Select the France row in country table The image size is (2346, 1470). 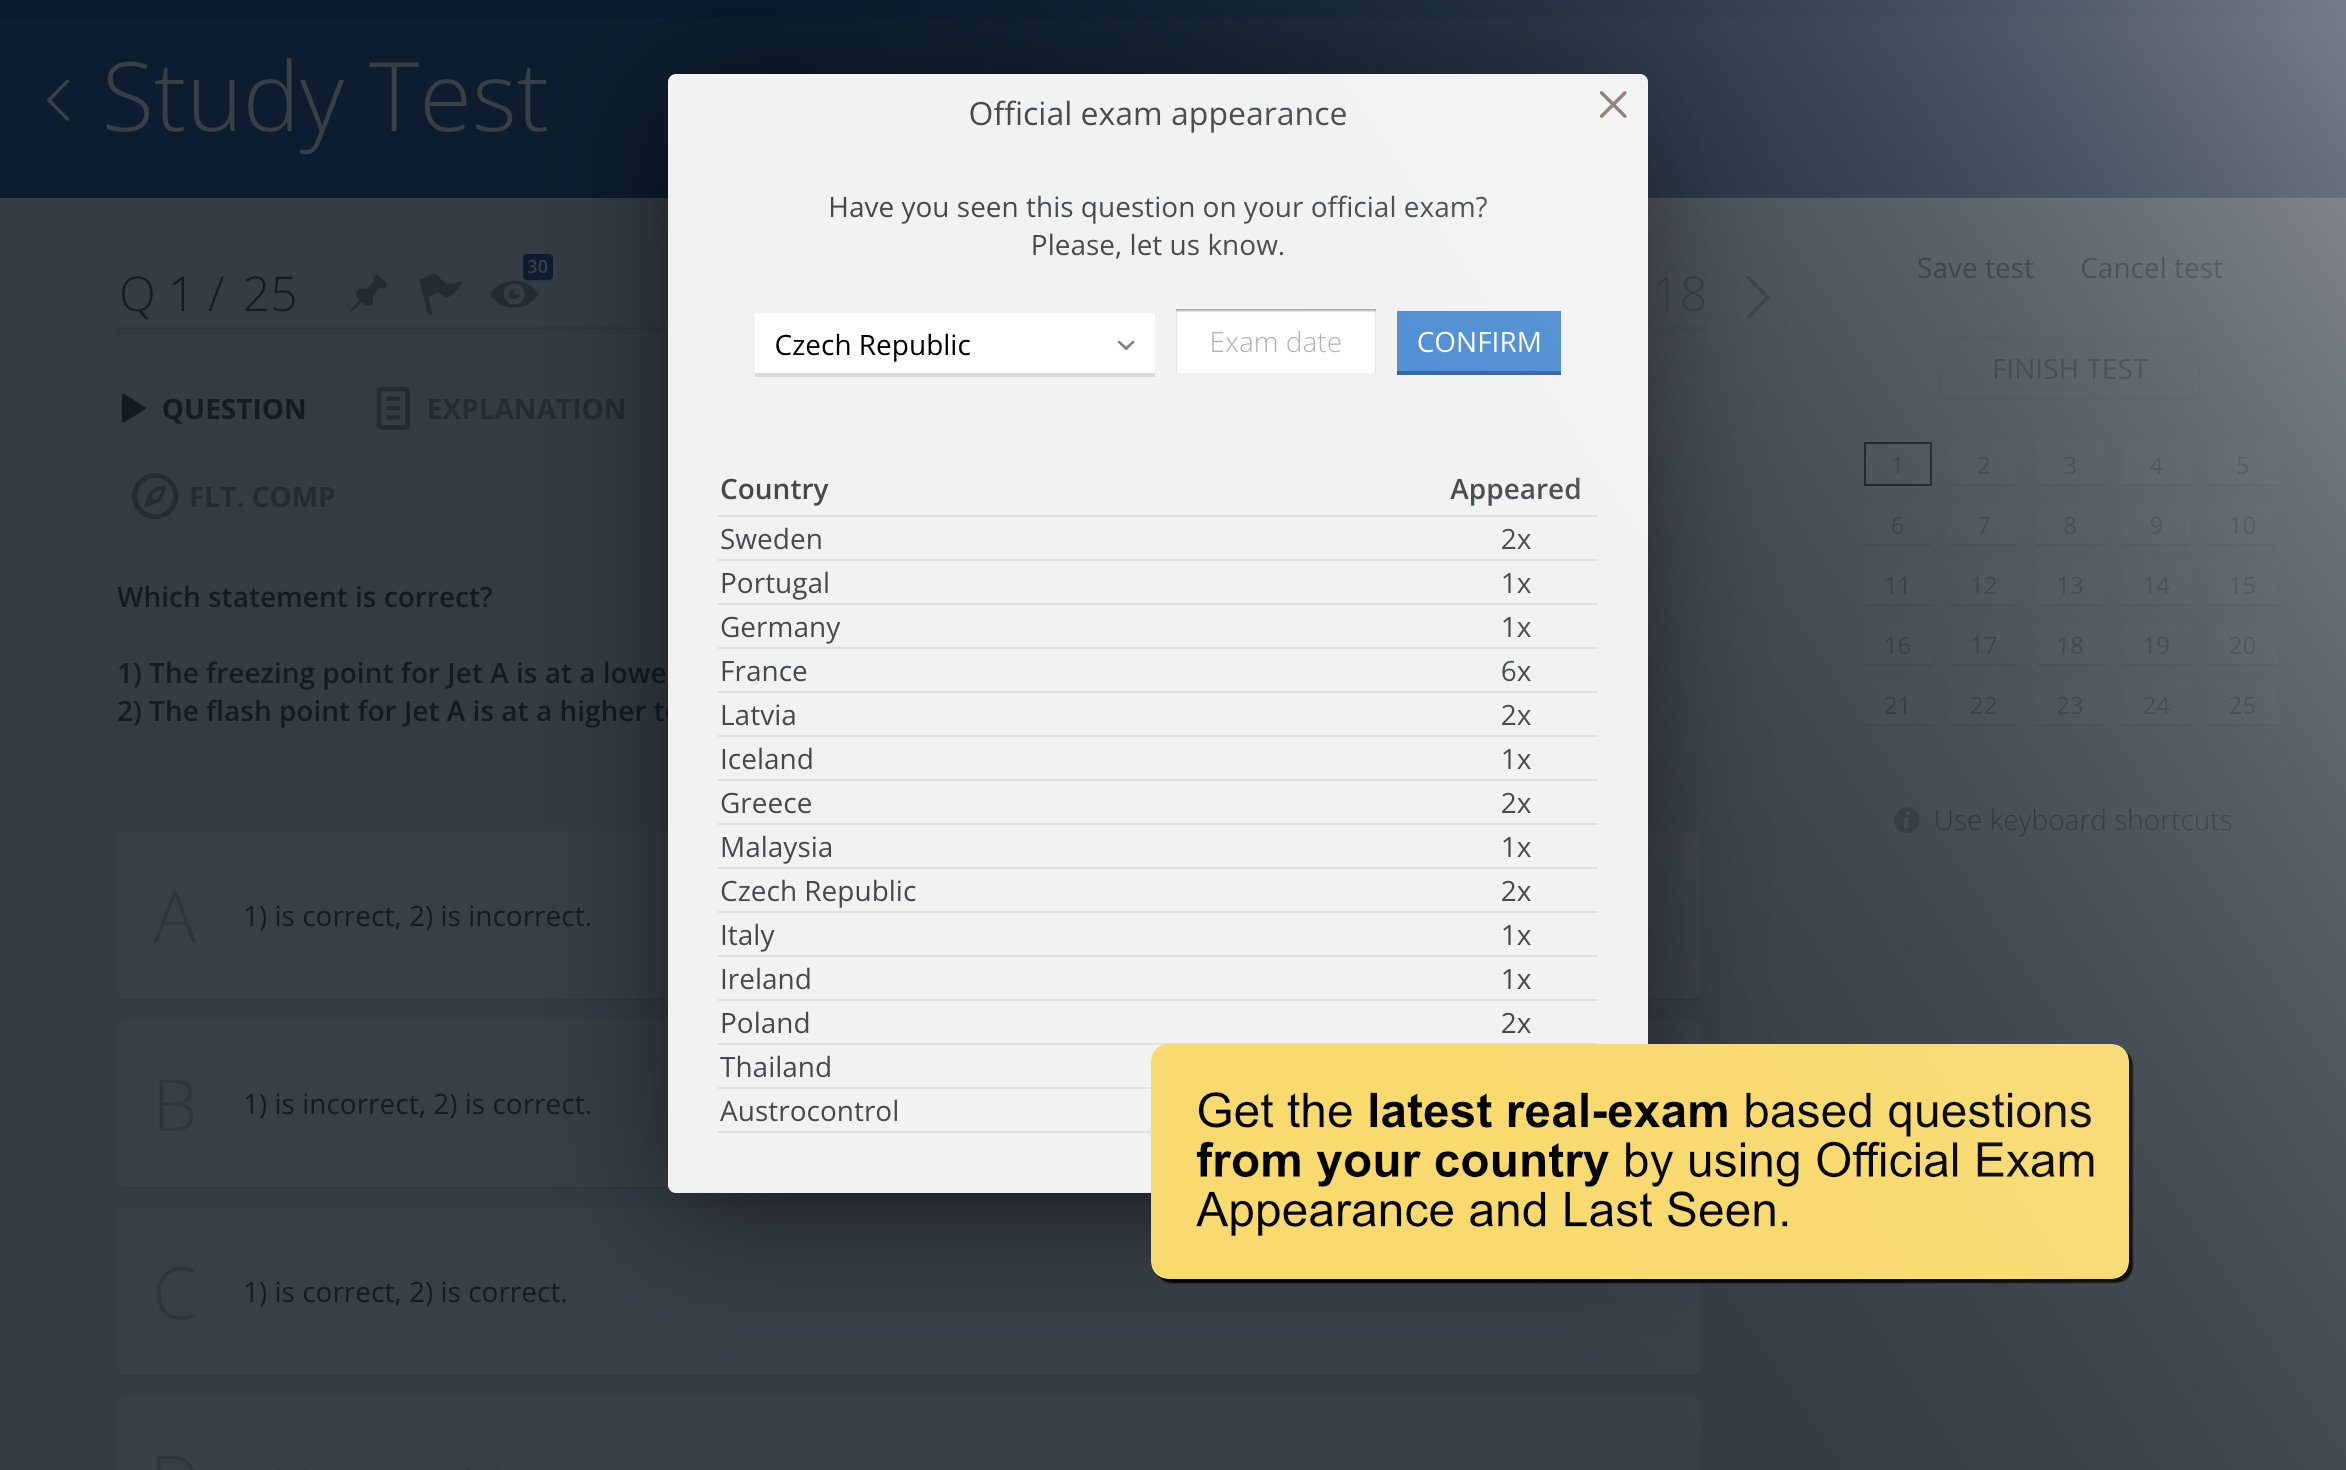pos(1157,671)
